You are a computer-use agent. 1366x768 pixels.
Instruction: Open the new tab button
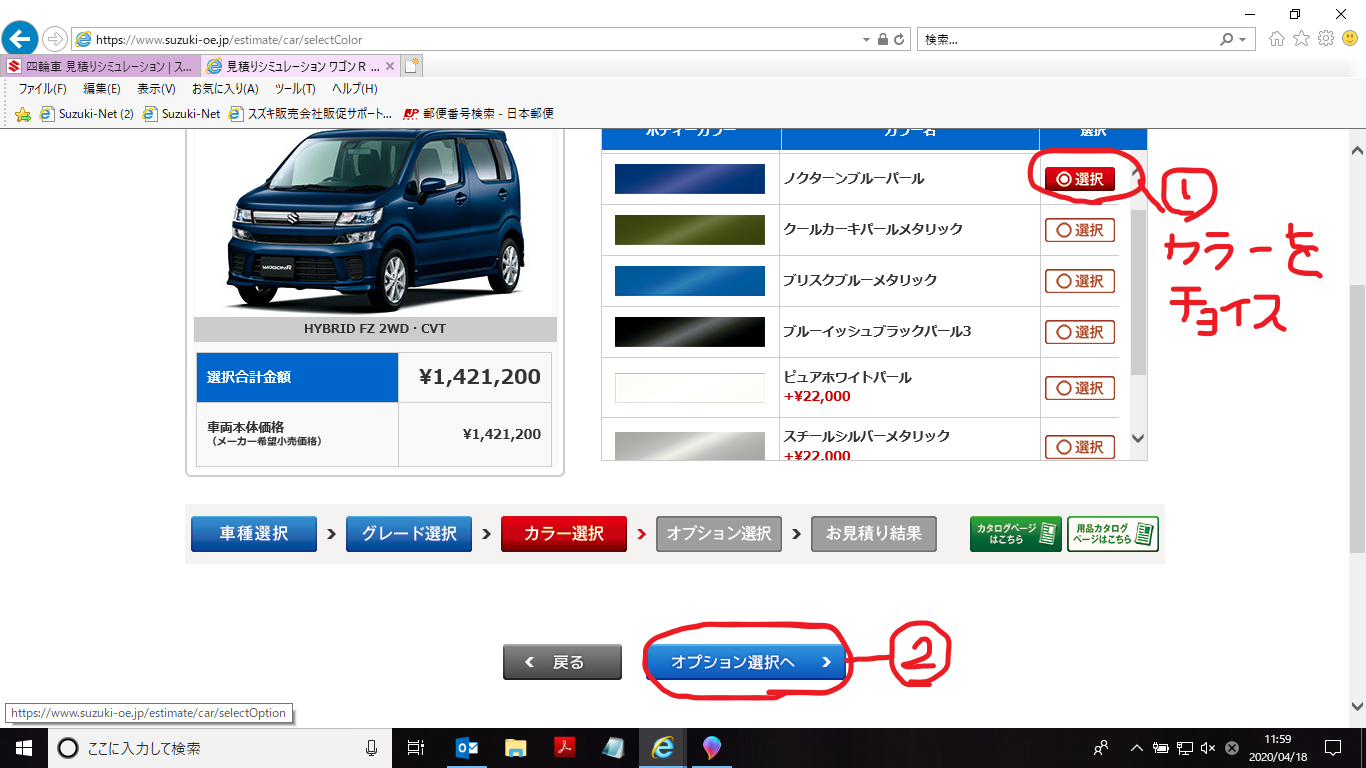tap(412, 66)
